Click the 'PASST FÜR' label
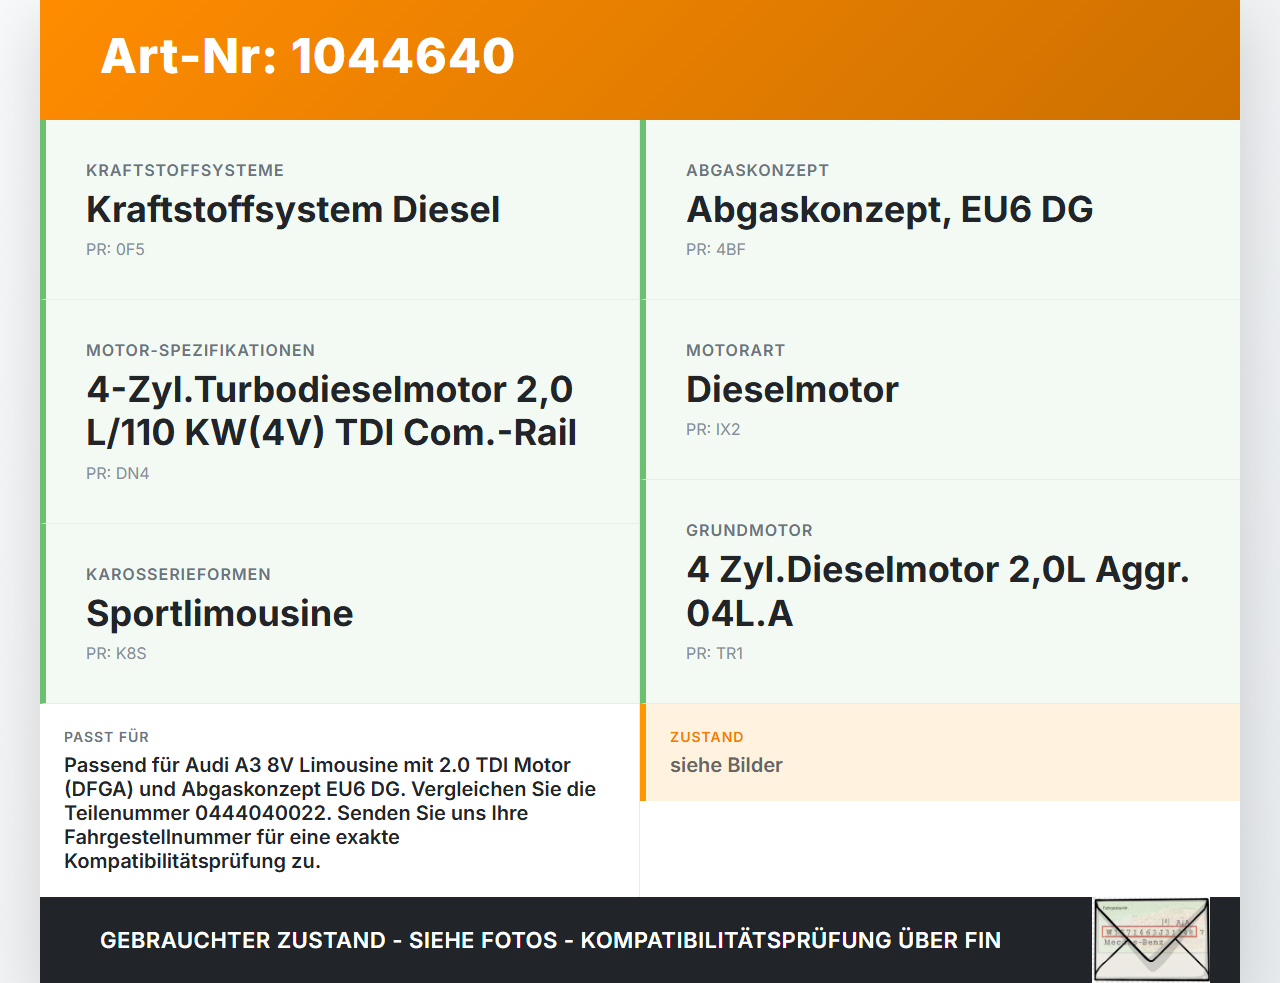The height and width of the screenshot is (983, 1280). point(106,737)
